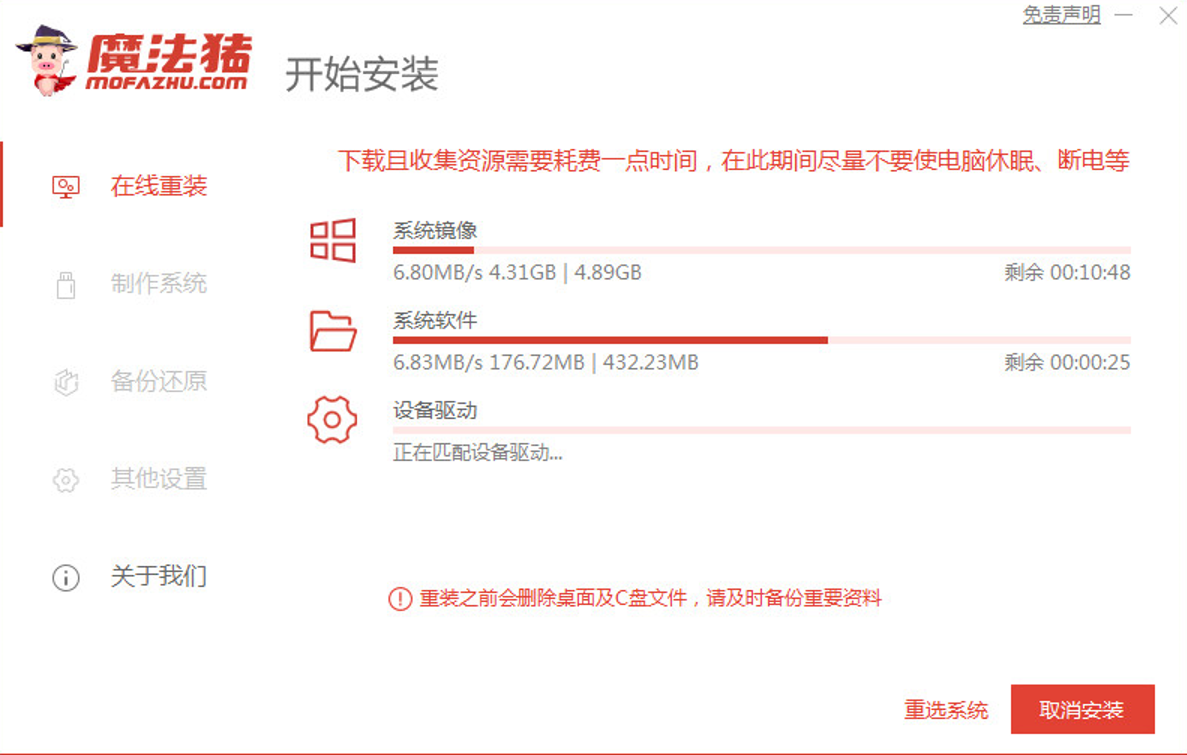The height and width of the screenshot is (755, 1187).
Task: Minimize the installer window
Action: click(1126, 16)
